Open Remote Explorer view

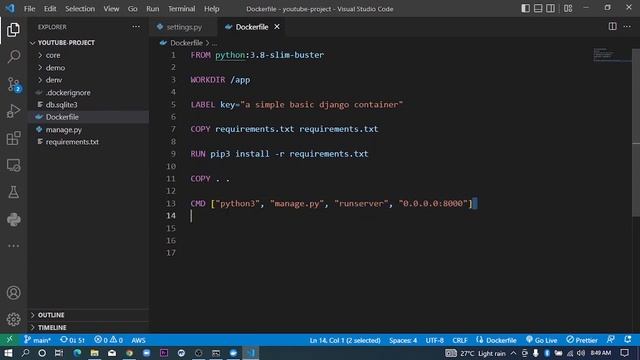(13, 165)
